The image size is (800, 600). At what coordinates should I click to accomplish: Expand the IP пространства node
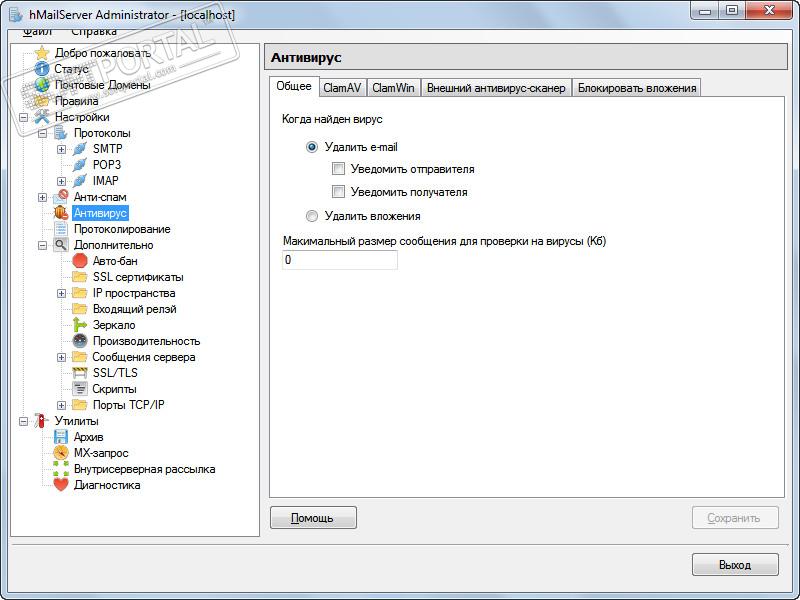tap(61, 293)
